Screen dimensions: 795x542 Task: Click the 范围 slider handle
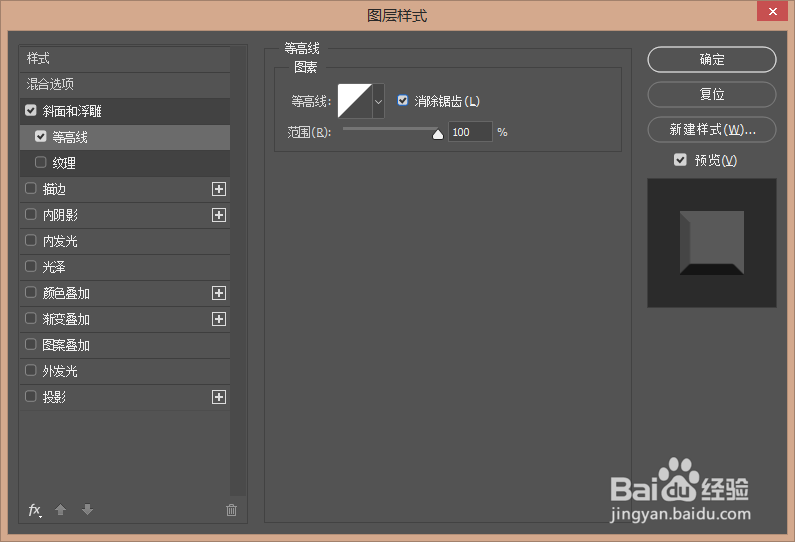point(438,134)
